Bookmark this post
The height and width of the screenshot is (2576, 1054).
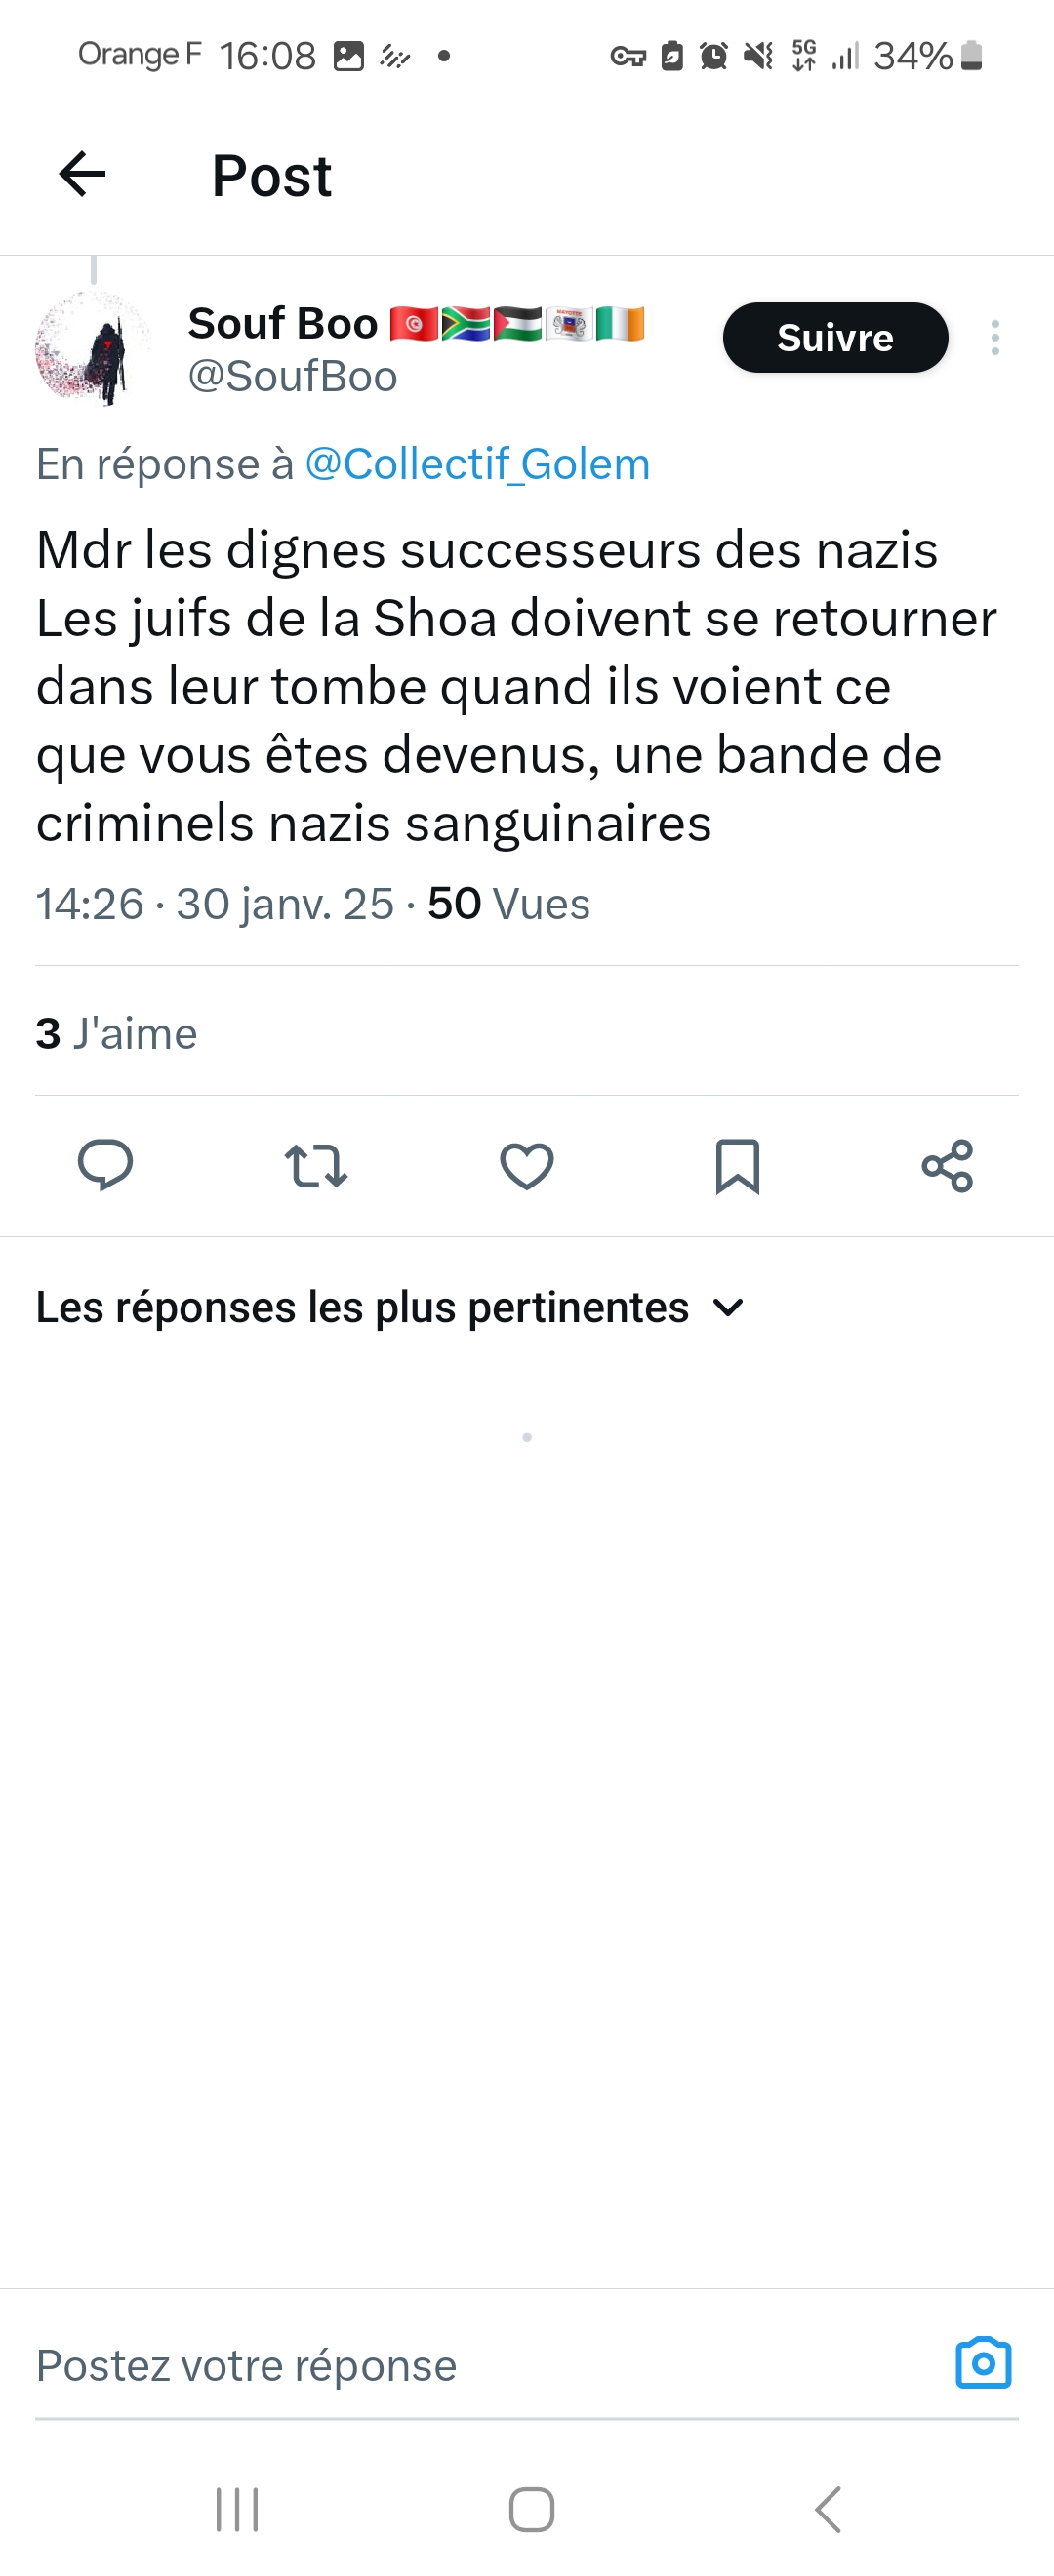(x=737, y=1165)
